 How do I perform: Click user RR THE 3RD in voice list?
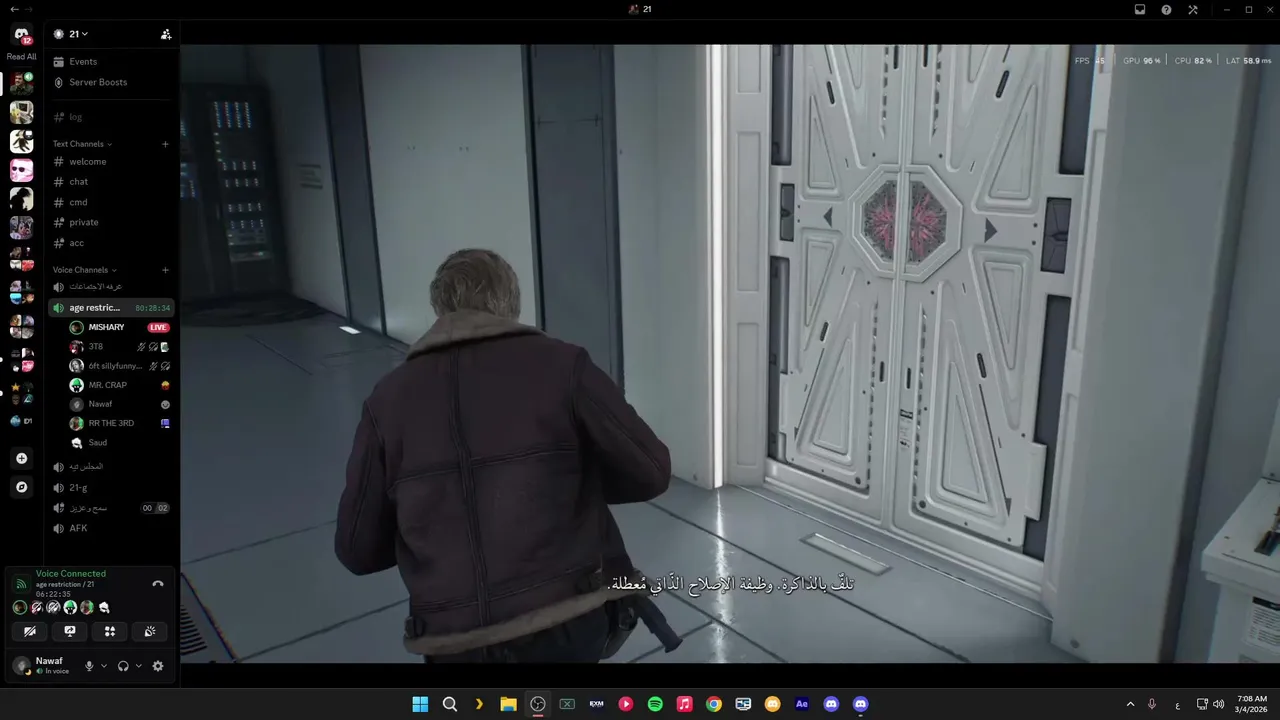pos(118,423)
